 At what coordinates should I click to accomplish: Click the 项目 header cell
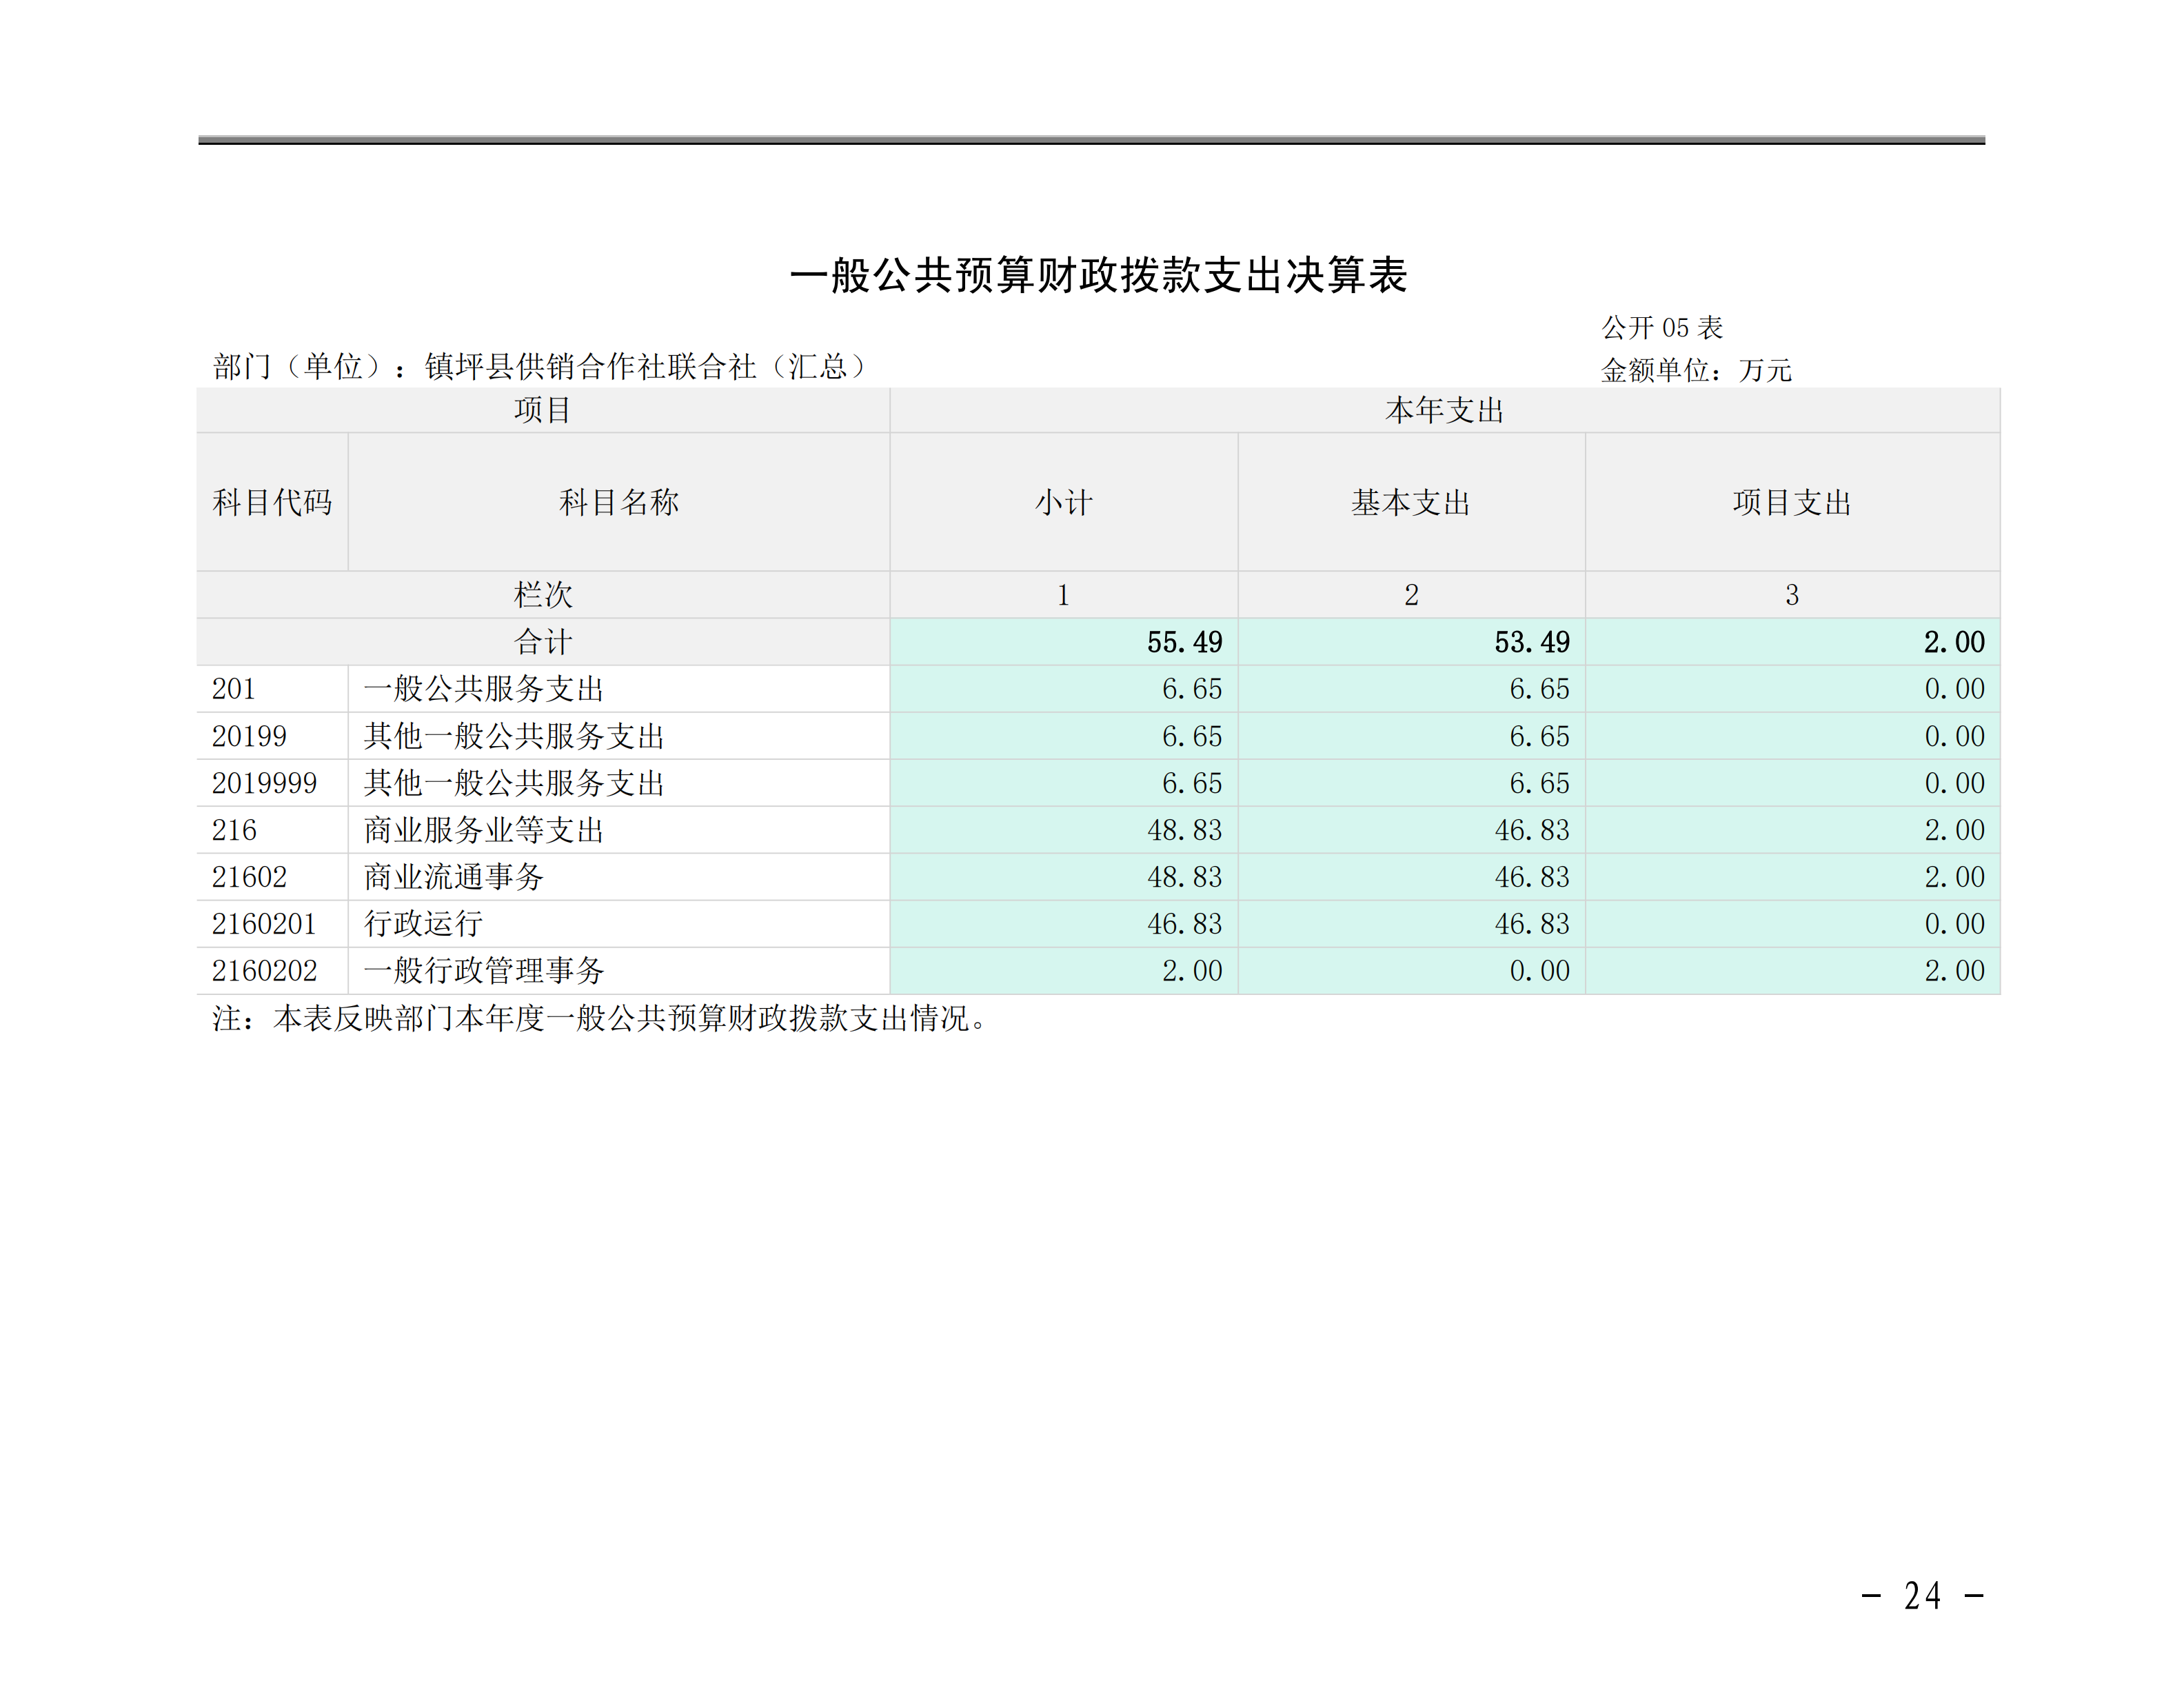click(543, 410)
